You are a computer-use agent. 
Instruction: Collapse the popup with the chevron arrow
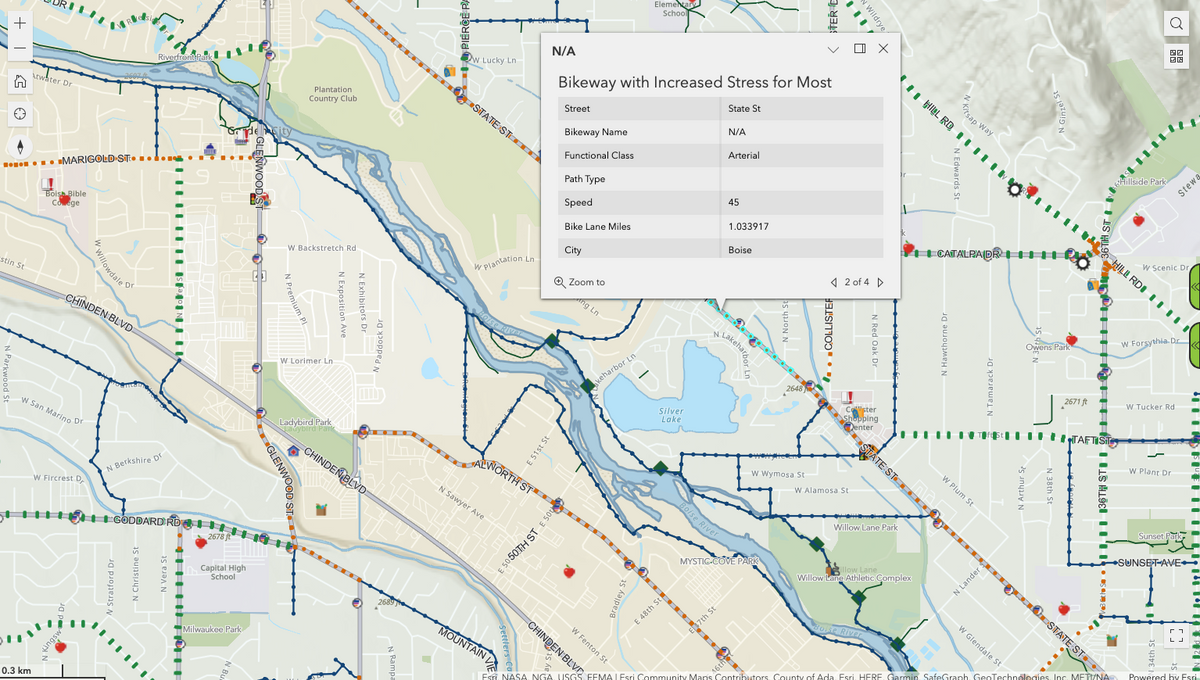point(834,48)
